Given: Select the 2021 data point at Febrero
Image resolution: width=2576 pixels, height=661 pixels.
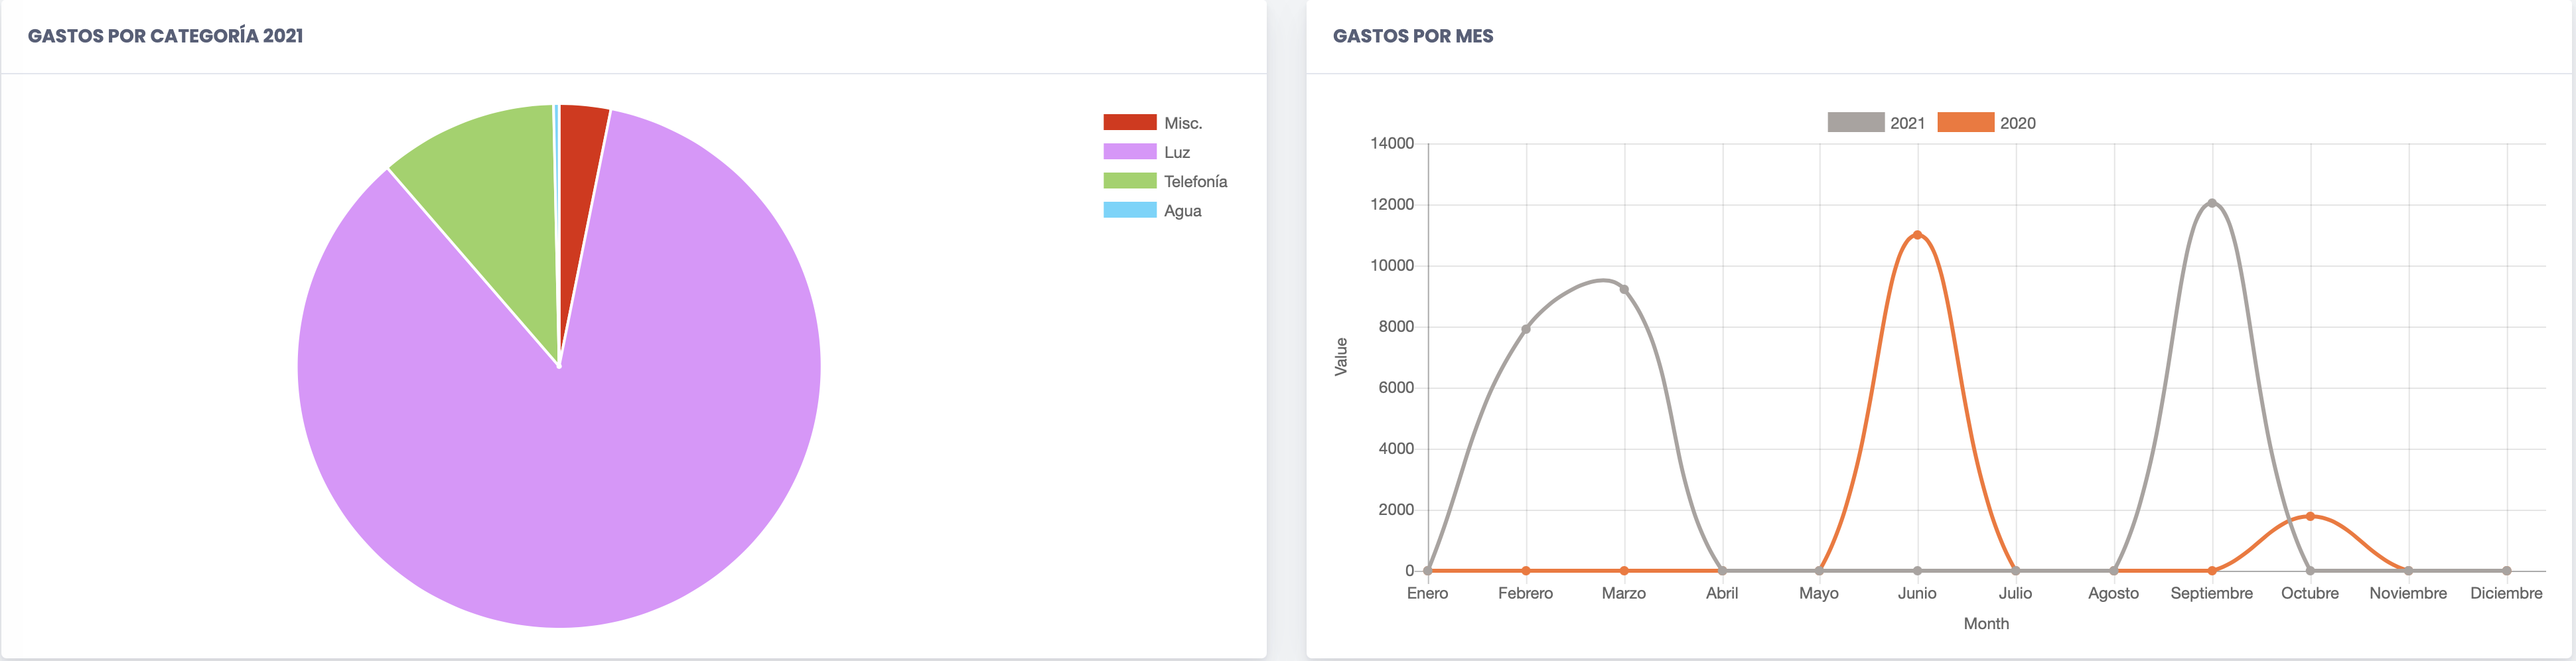Looking at the screenshot, I should pyautogui.click(x=1526, y=329).
